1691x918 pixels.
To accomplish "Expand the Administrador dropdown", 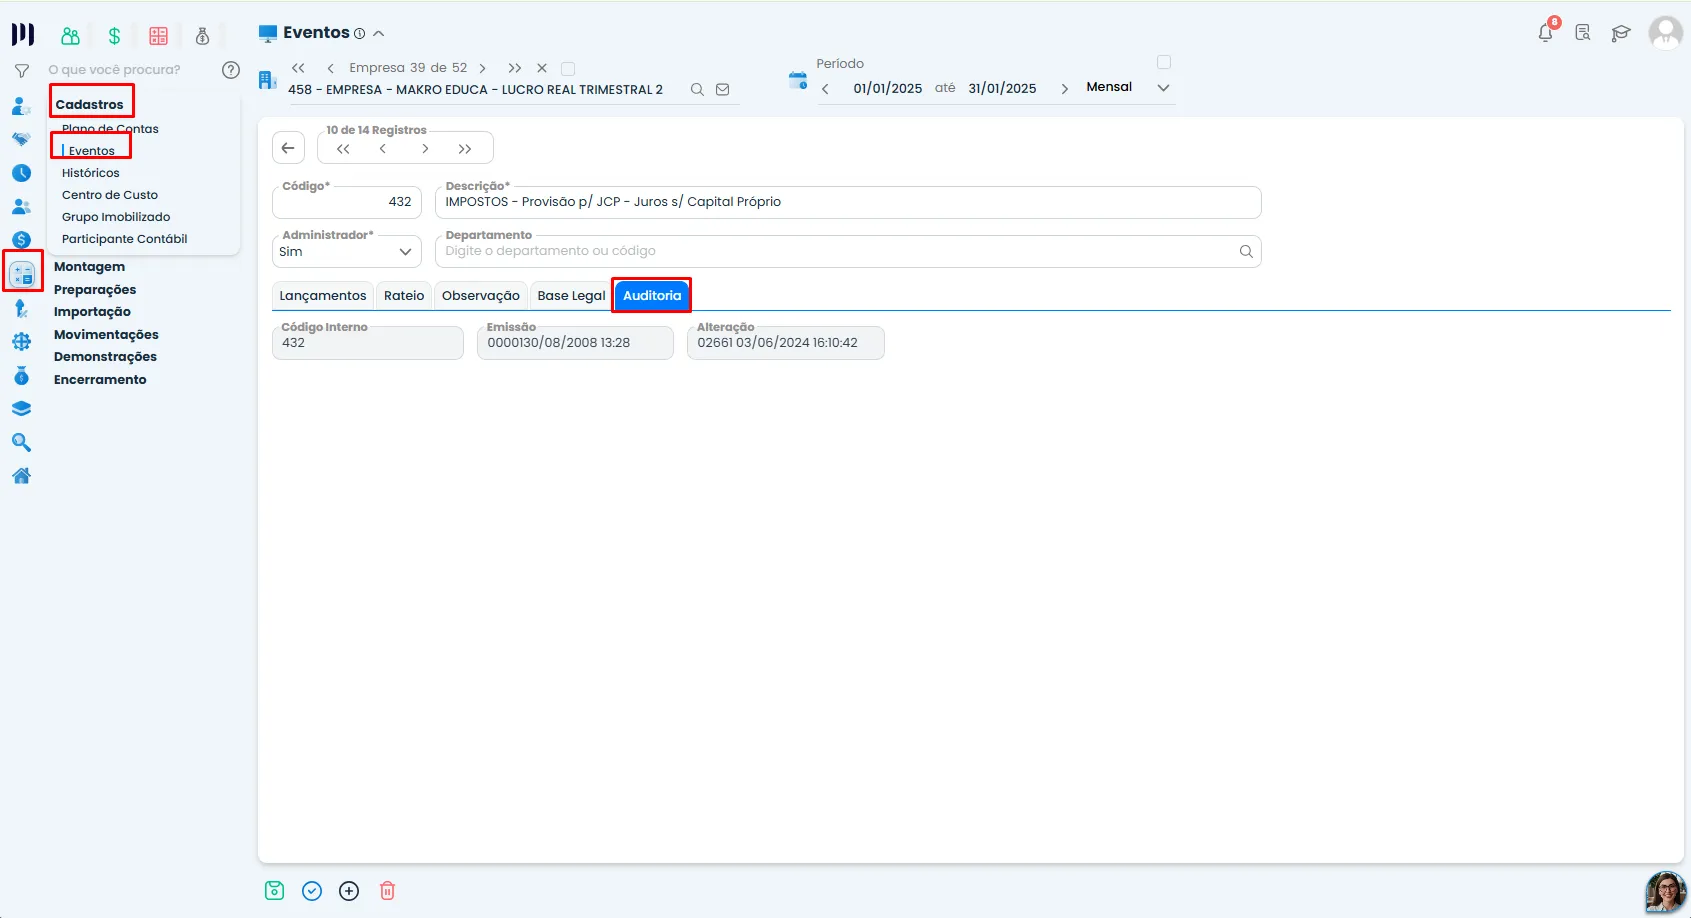I will (x=347, y=252).
